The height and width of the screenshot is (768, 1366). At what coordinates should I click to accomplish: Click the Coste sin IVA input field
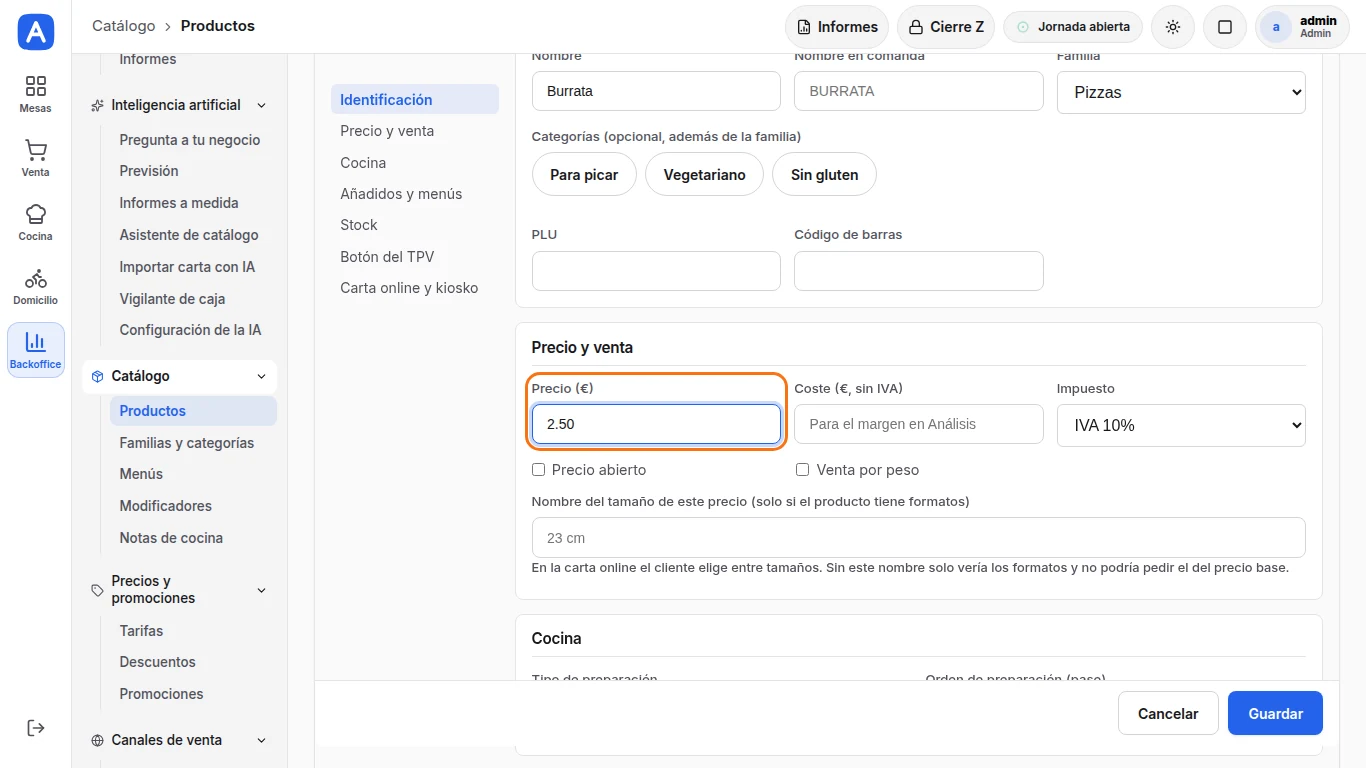point(919,424)
